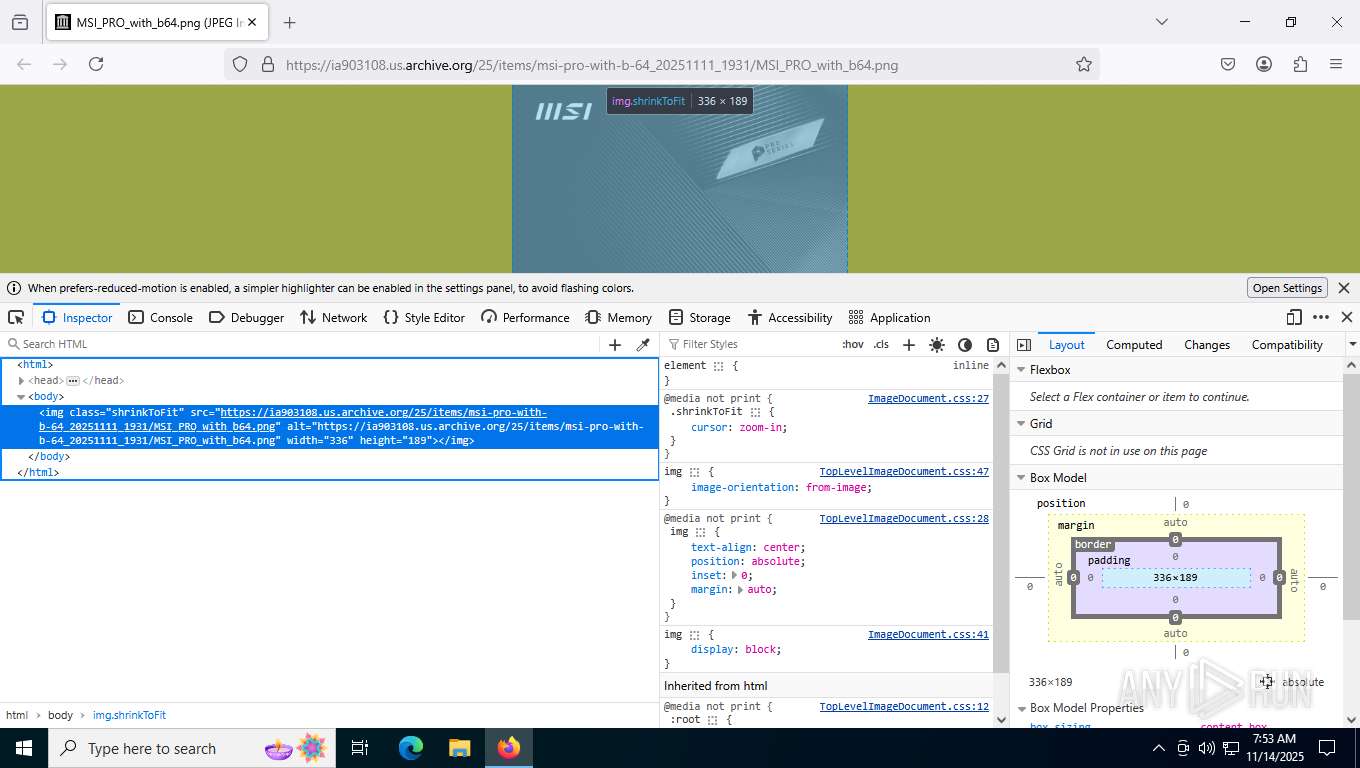This screenshot has width=1360, height=768.
Task: Launch Microsoft Edge from the taskbar
Action: pyautogui.click(x=411, y=748)
